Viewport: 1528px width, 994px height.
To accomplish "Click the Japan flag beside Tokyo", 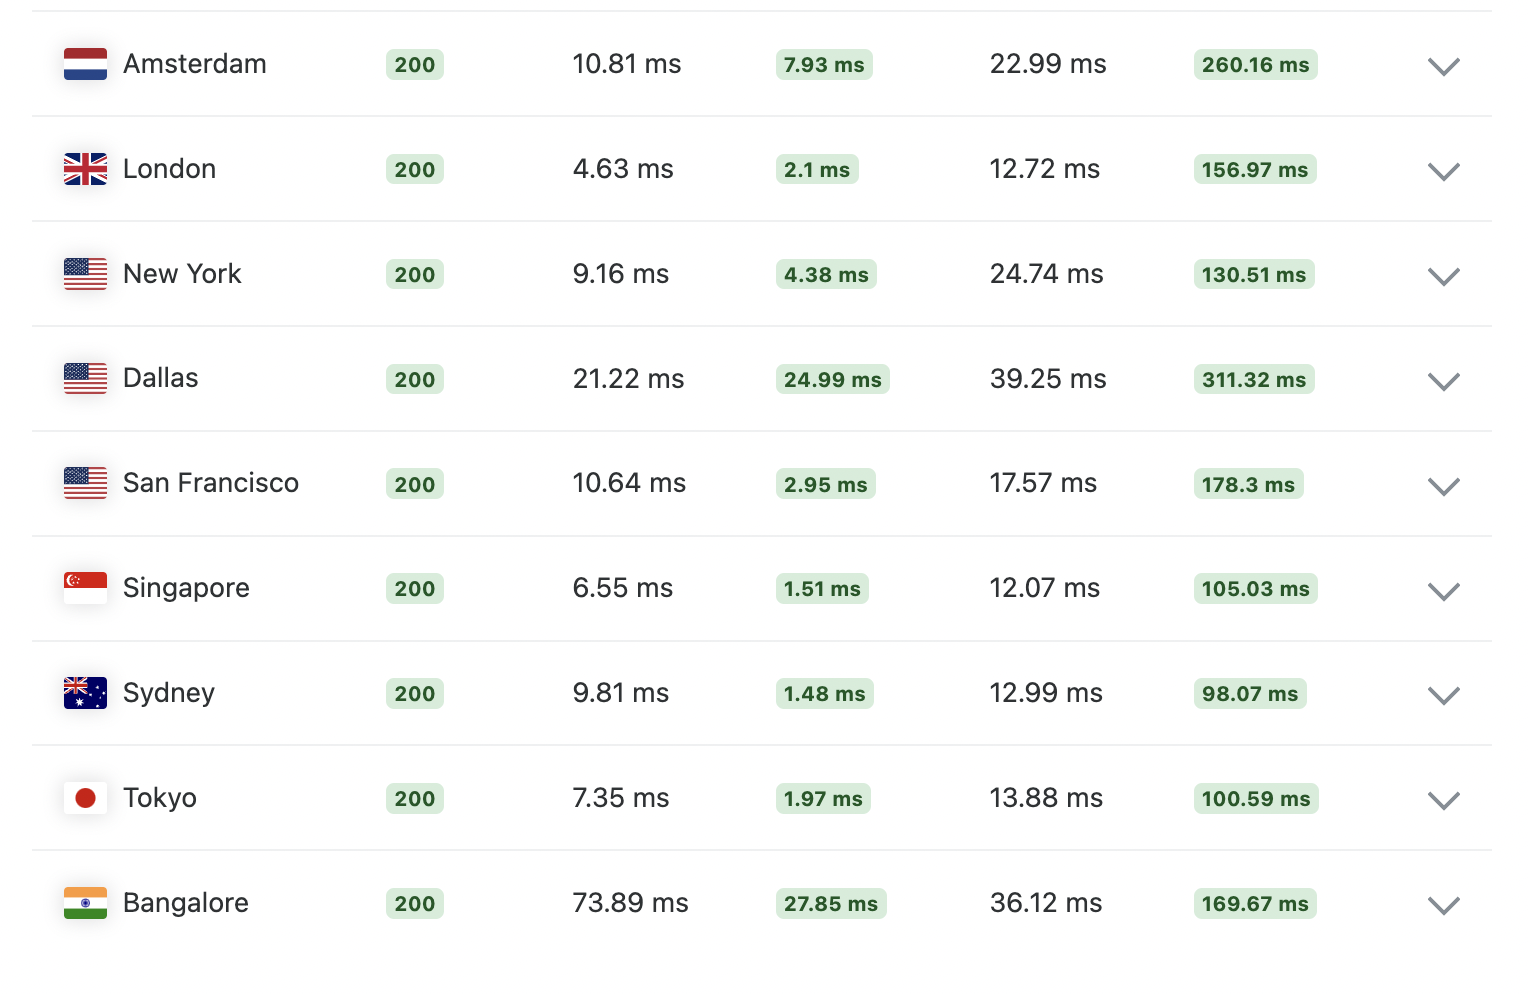I will 85,798.
